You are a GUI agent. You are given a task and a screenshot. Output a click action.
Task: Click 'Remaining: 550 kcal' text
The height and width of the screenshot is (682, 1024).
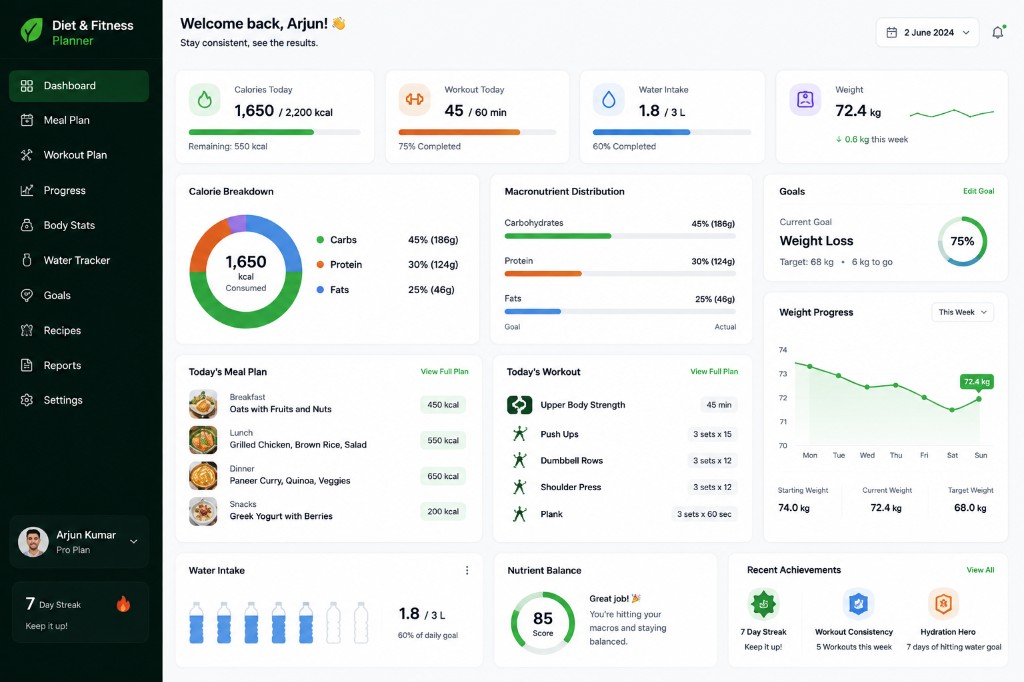pyautogui.click(x=228, y=146)
